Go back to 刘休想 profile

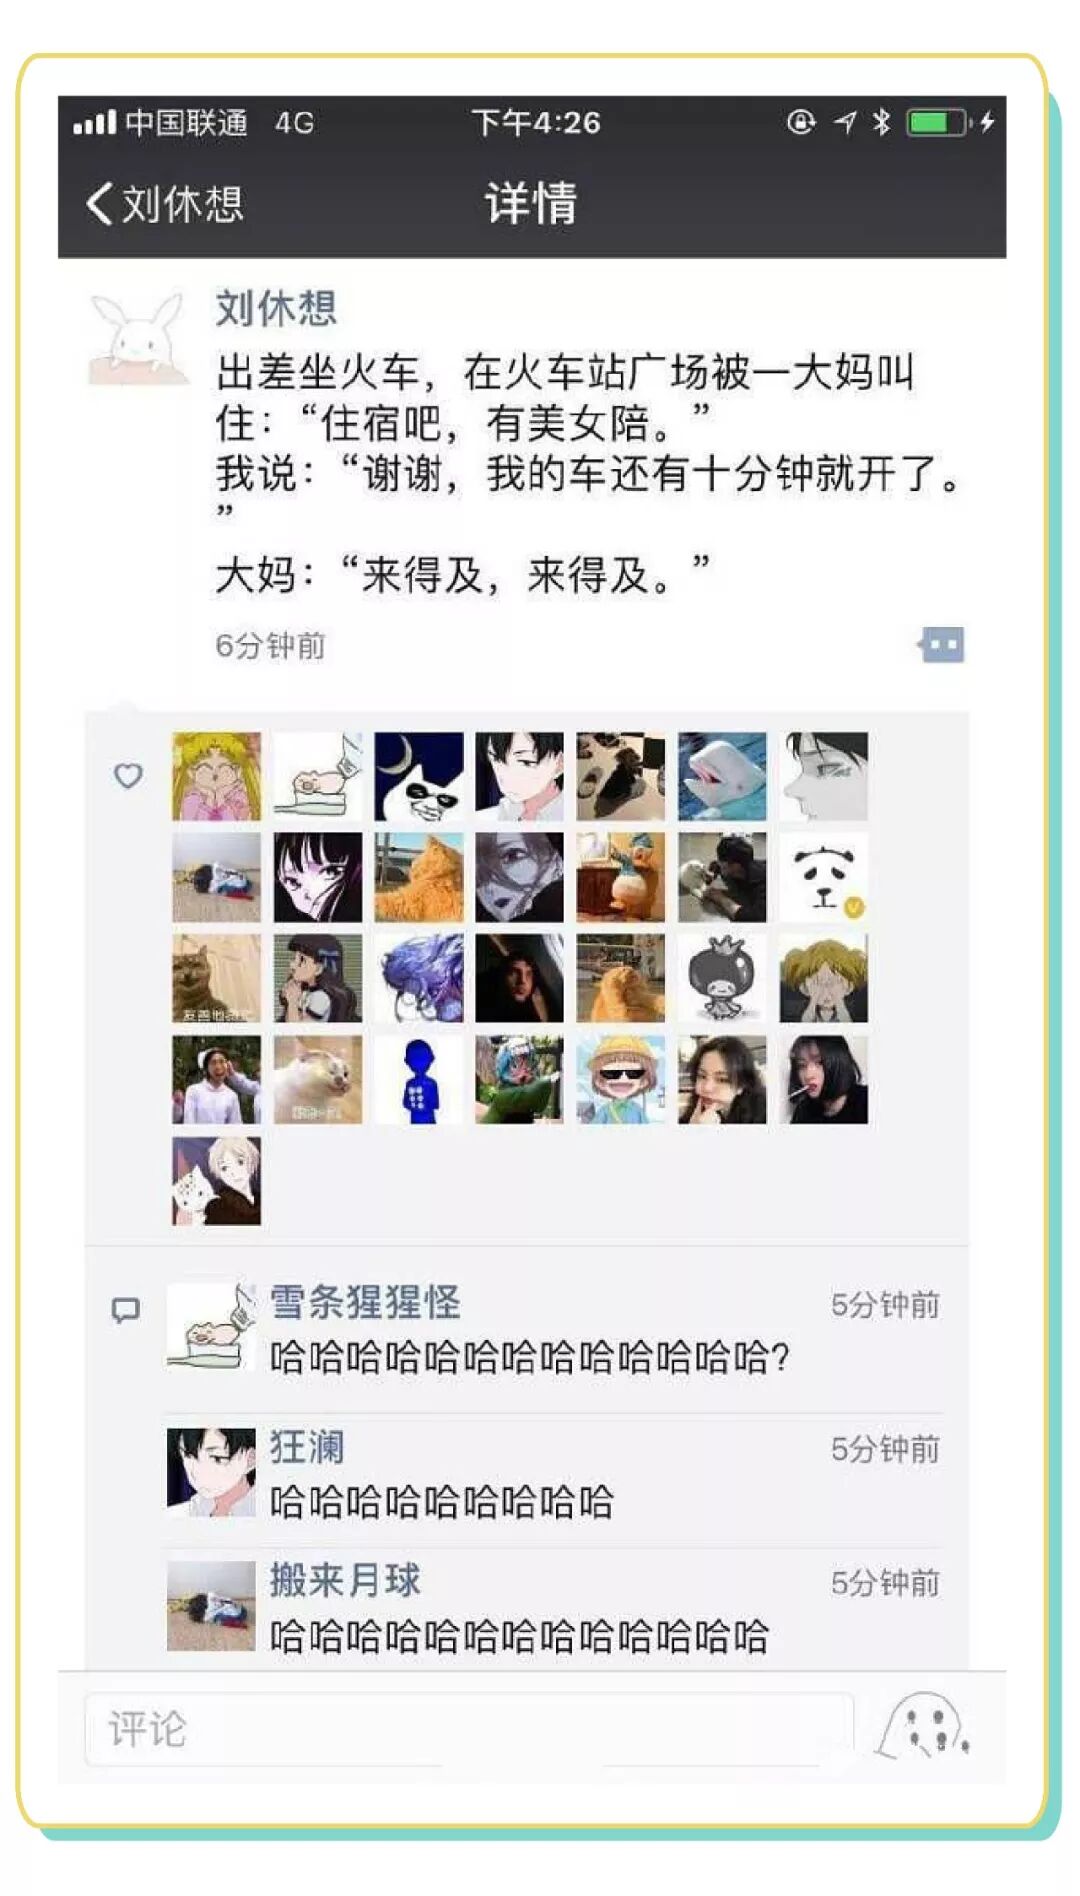click(165, 204)
